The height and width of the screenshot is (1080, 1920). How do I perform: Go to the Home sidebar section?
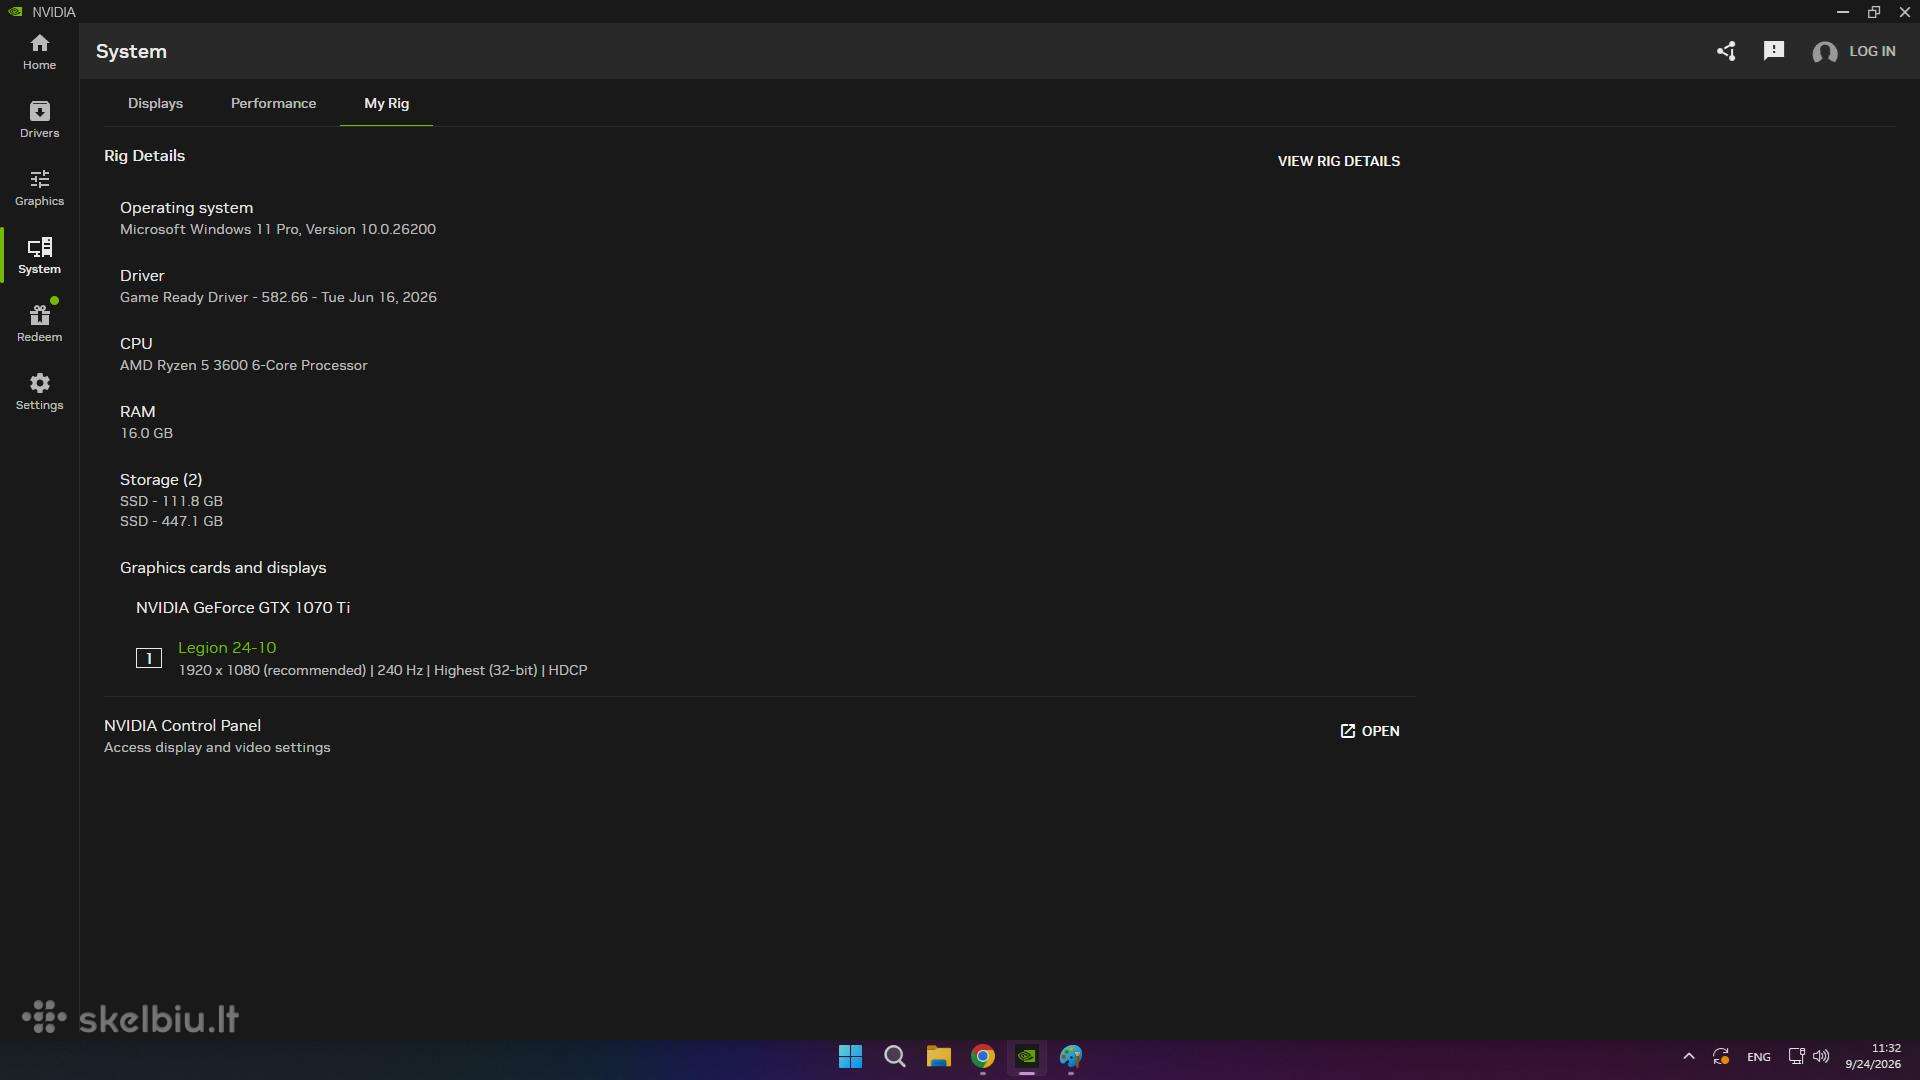(39, 52)
